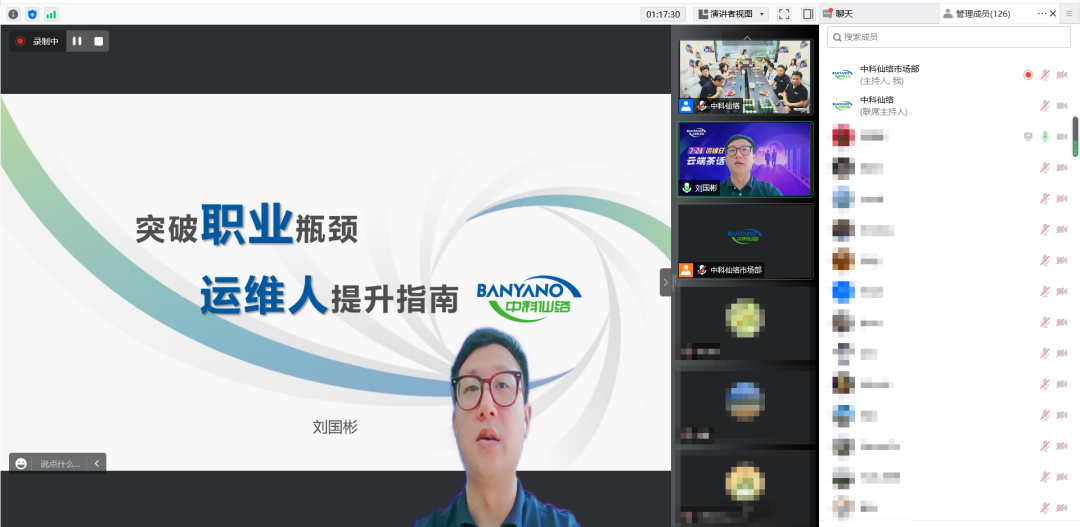Turn on the host 中科仙络市场部 camera
Screen dimensions: 1080x527
[x=1061, y=74]
